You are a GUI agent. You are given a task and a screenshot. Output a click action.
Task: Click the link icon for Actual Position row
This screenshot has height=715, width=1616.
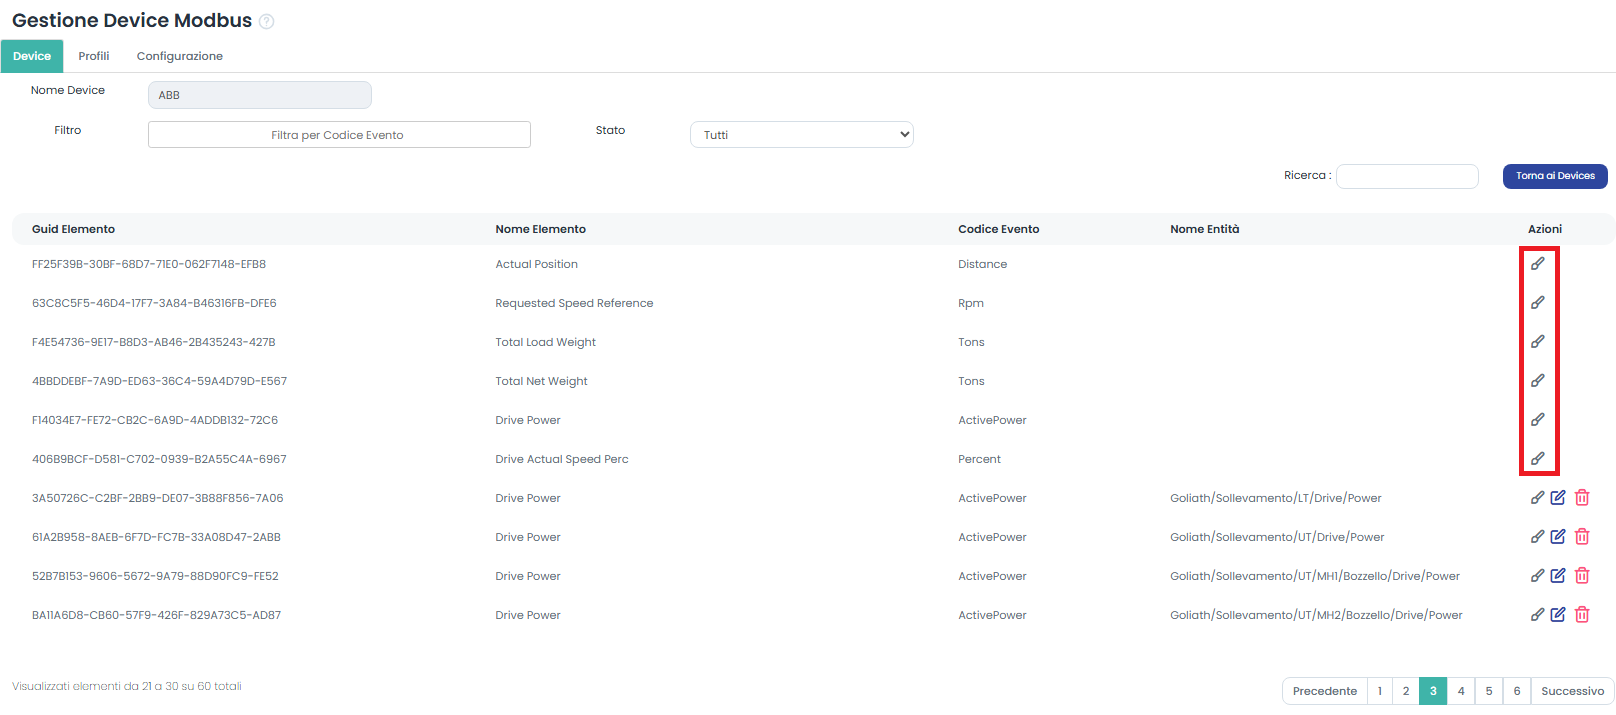tap(1537, 264)
